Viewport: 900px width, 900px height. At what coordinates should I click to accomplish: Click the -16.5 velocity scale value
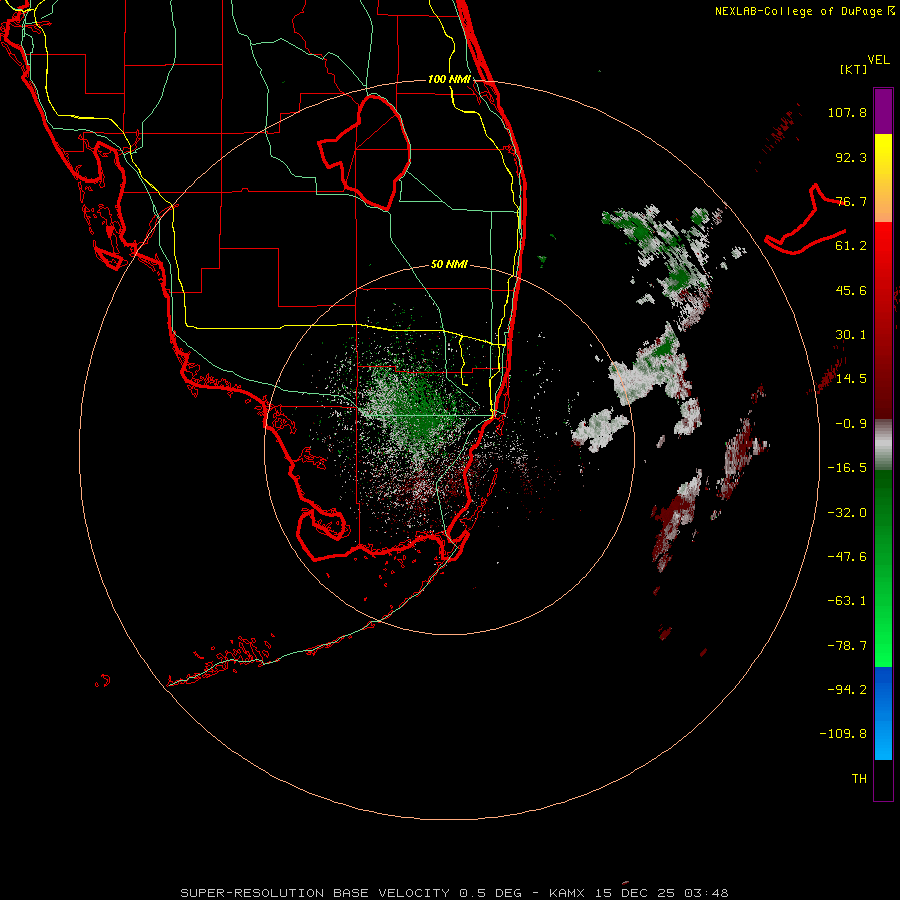coord(847,468)
